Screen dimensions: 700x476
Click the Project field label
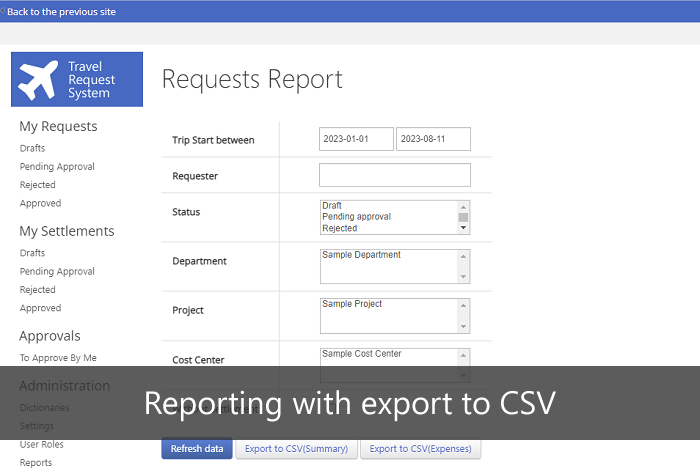188,310
